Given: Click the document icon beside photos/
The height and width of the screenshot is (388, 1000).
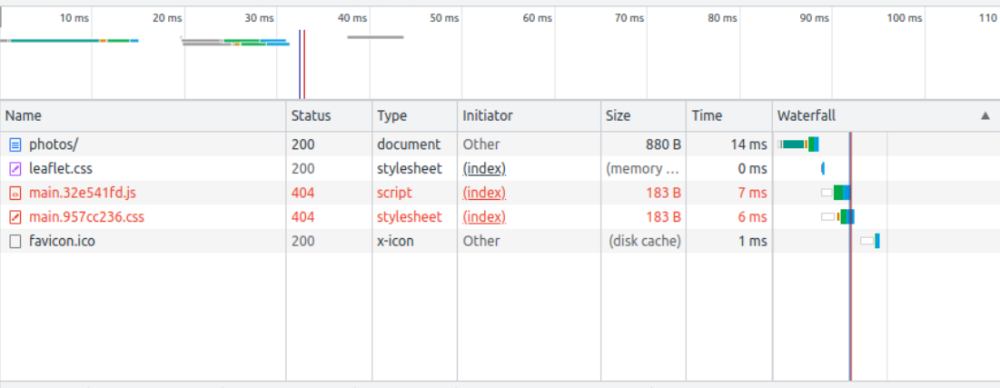Looking at the screenshot, I should [x=15, y=145].
